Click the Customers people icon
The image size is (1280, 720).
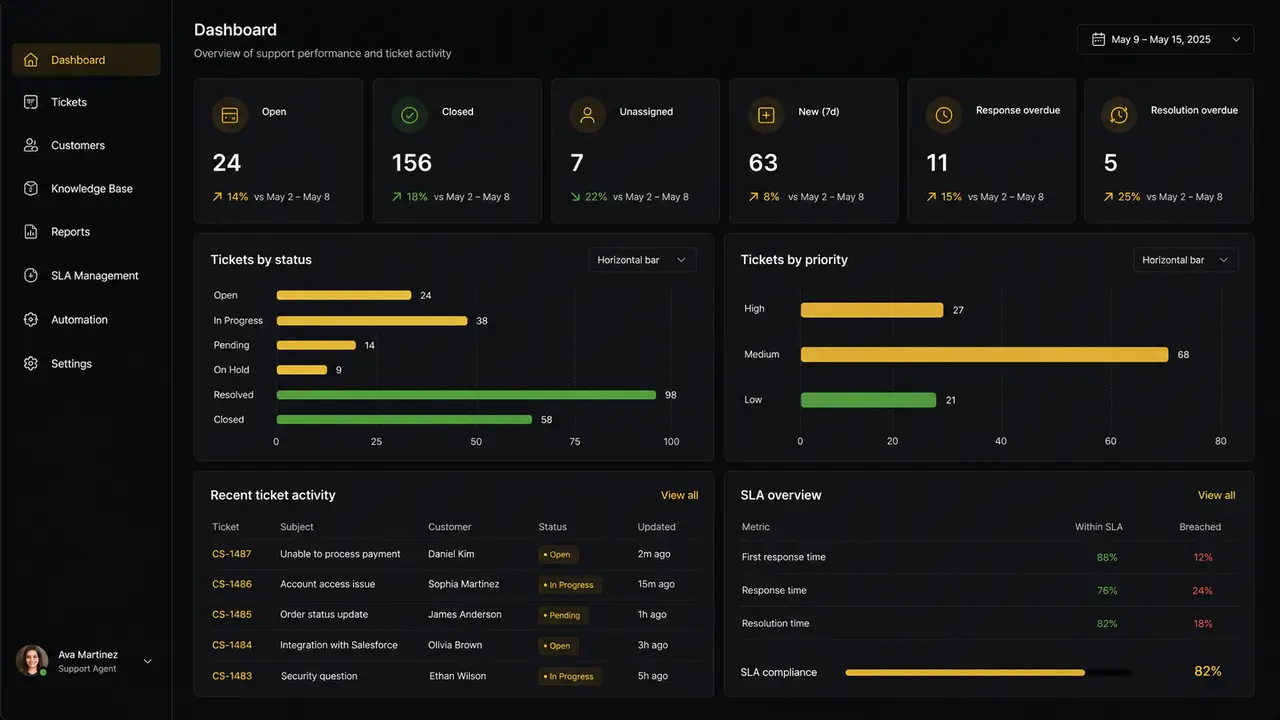[x=31, y=145]
